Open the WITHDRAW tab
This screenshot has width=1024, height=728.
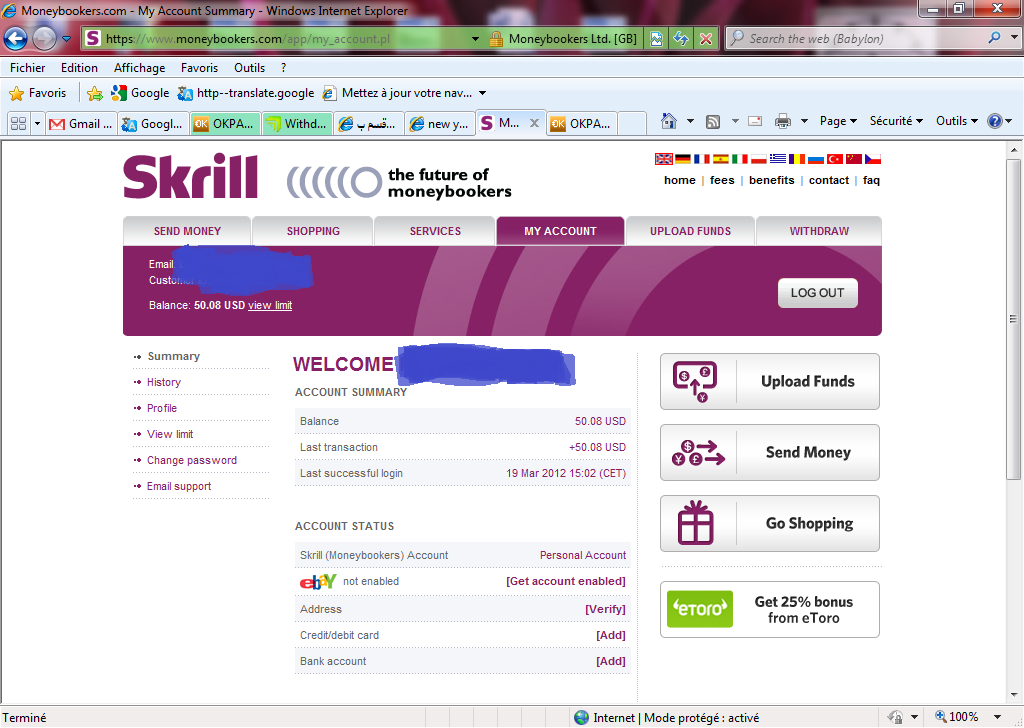819,231
